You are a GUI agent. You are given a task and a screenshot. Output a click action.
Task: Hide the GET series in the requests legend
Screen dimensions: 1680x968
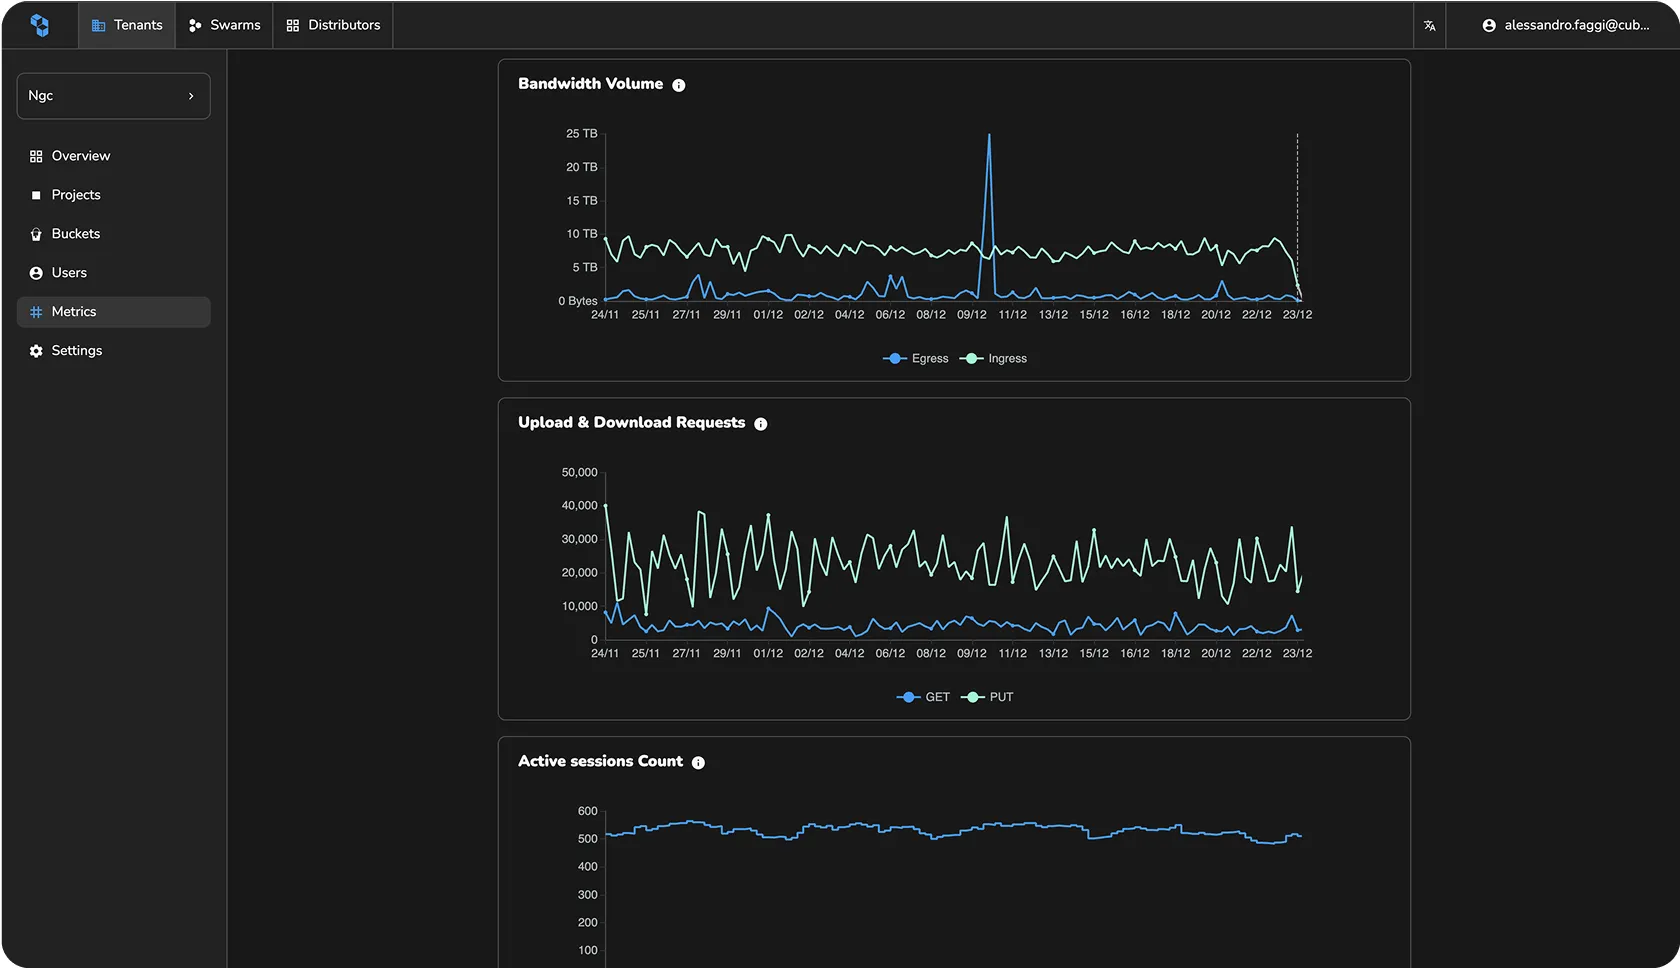(x=924, y=697)
